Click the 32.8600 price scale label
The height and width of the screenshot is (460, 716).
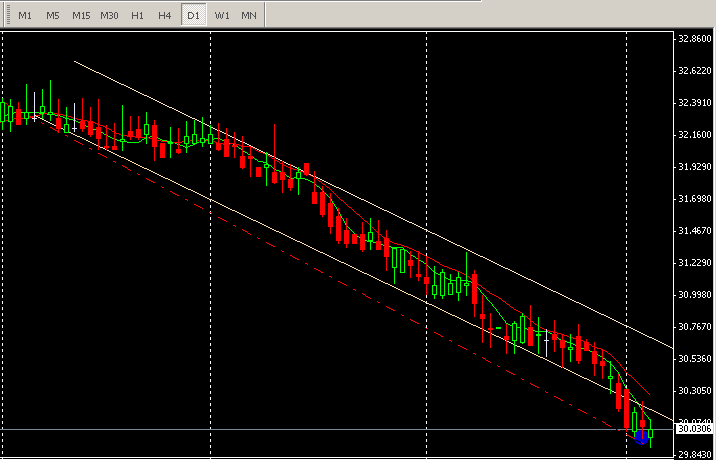coord(695,39)
